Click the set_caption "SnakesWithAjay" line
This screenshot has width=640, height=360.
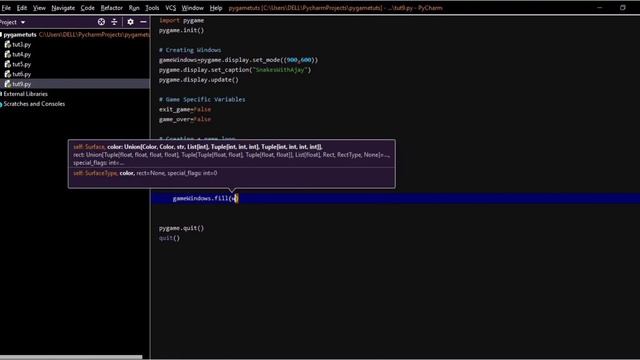[235, 70]
